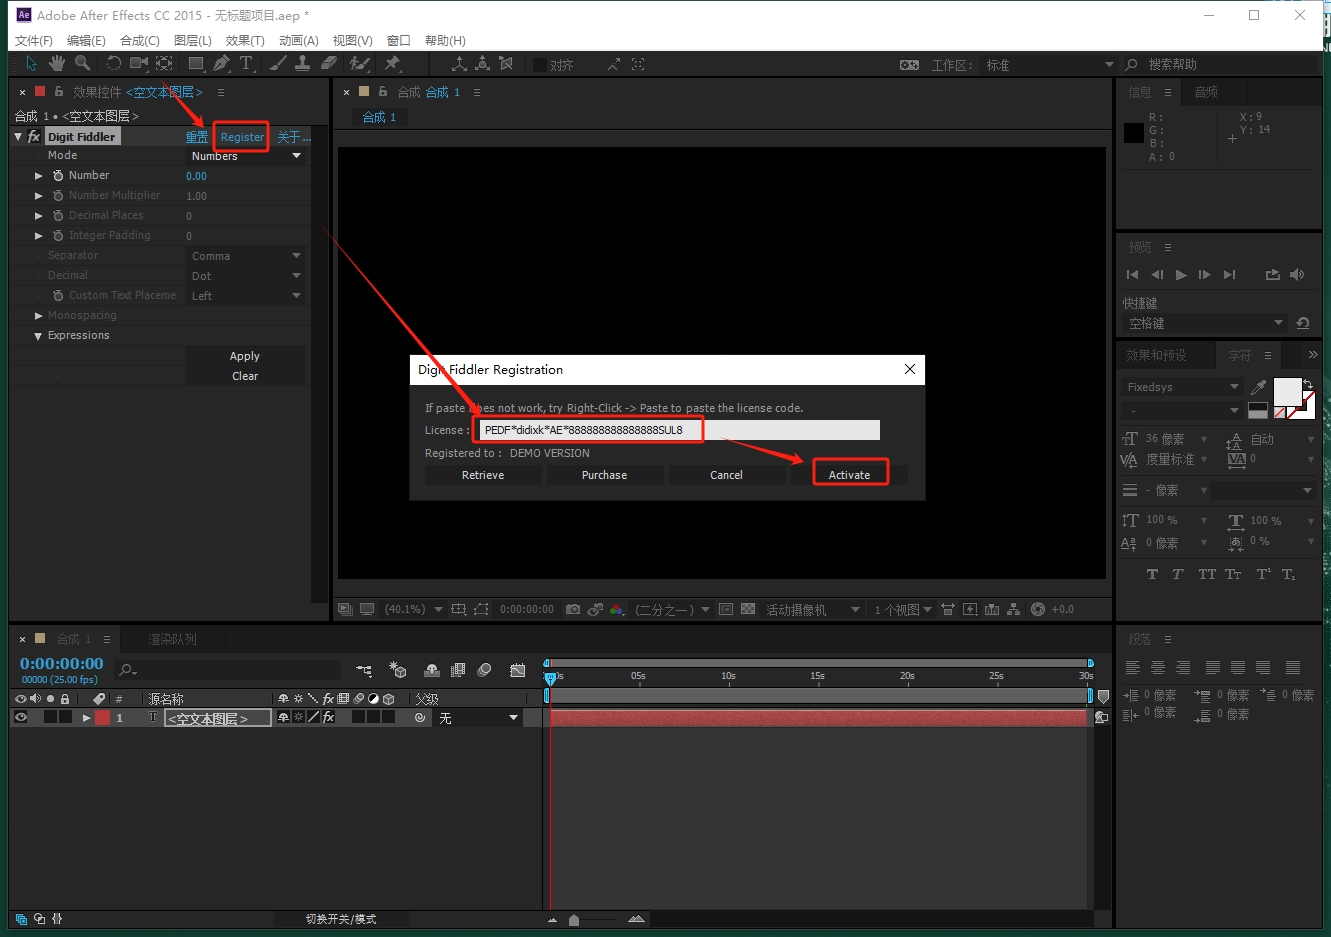The width and height of the screenshot is (1331, 937).
Task: Hide the empty text layer with the eye icon
Action: tap(21, 717)
